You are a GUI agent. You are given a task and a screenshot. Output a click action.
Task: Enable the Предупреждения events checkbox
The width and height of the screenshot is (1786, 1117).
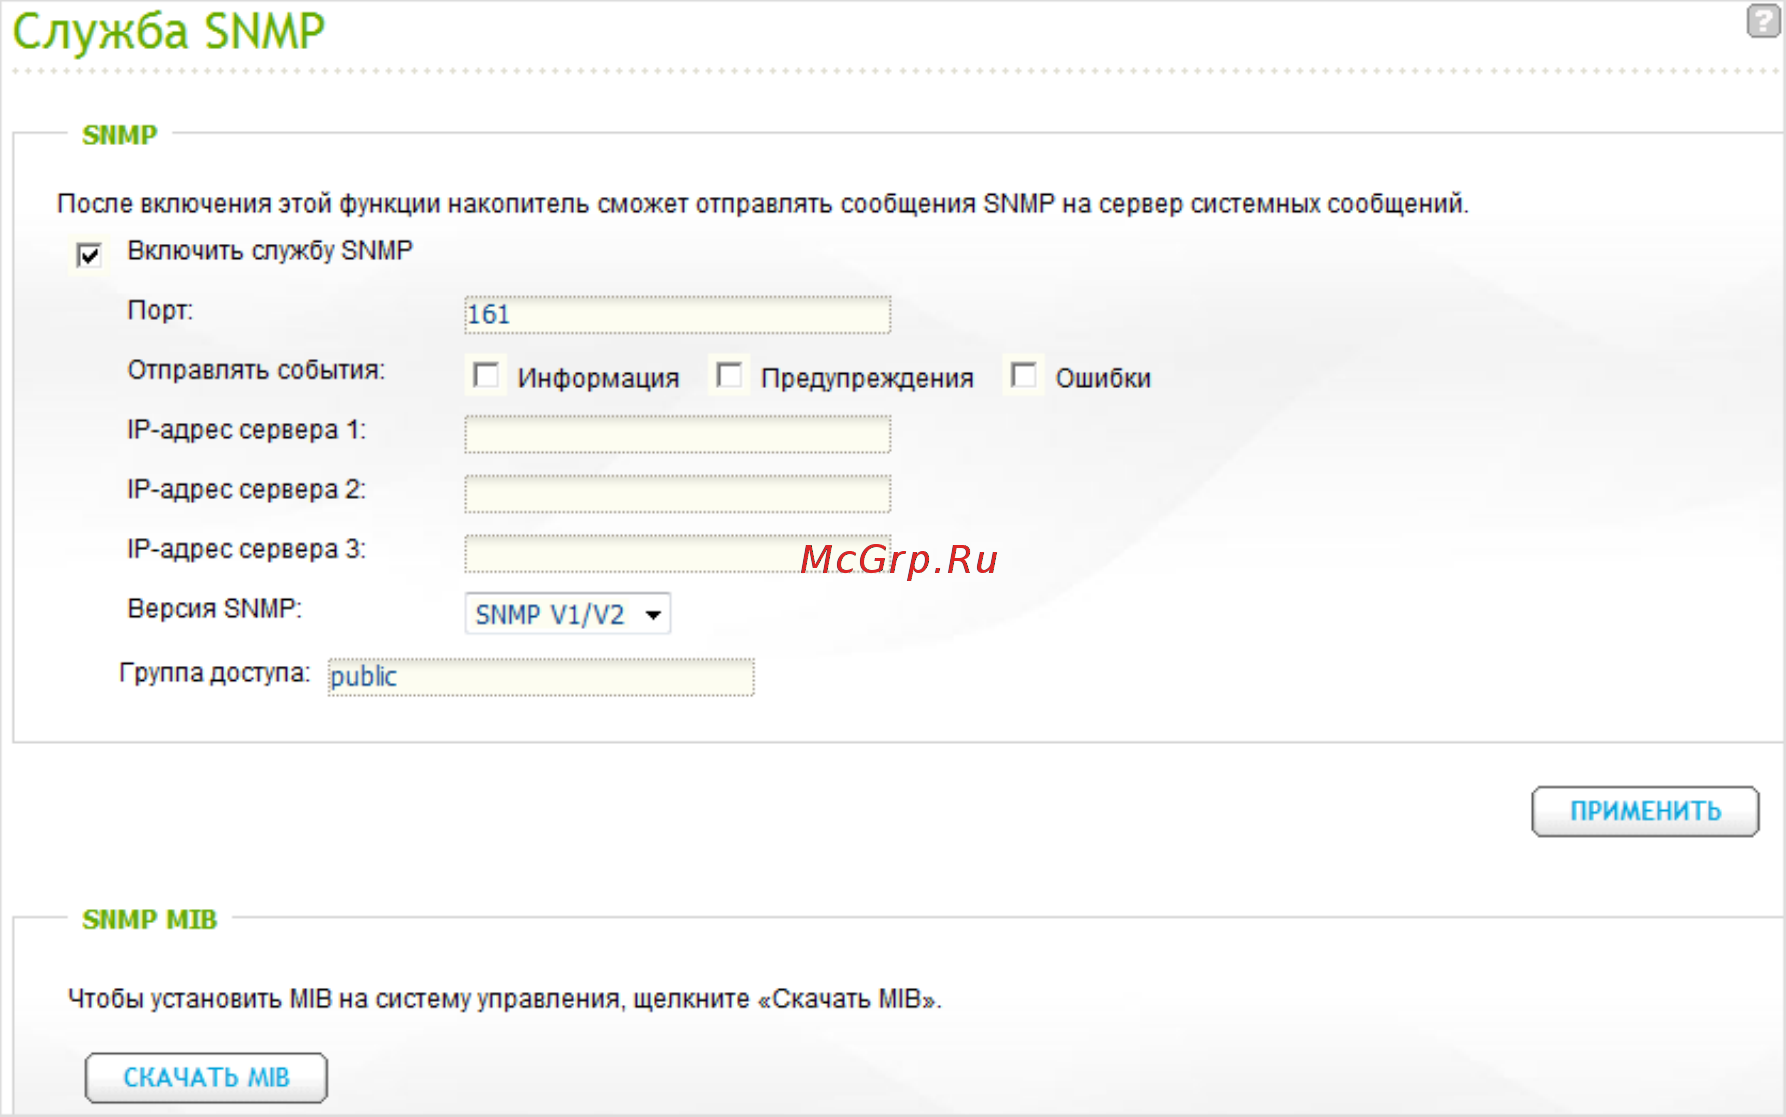[729, 376]
